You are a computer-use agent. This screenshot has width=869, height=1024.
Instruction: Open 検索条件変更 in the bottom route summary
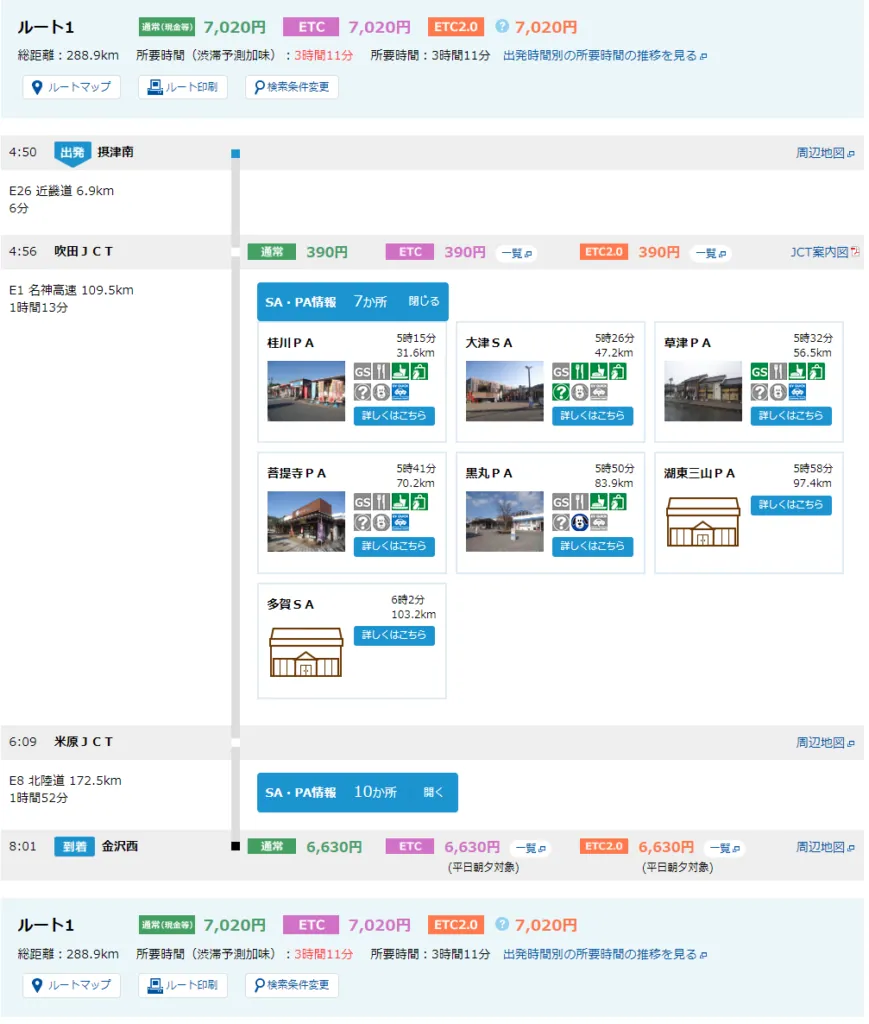tap(292, 985)
